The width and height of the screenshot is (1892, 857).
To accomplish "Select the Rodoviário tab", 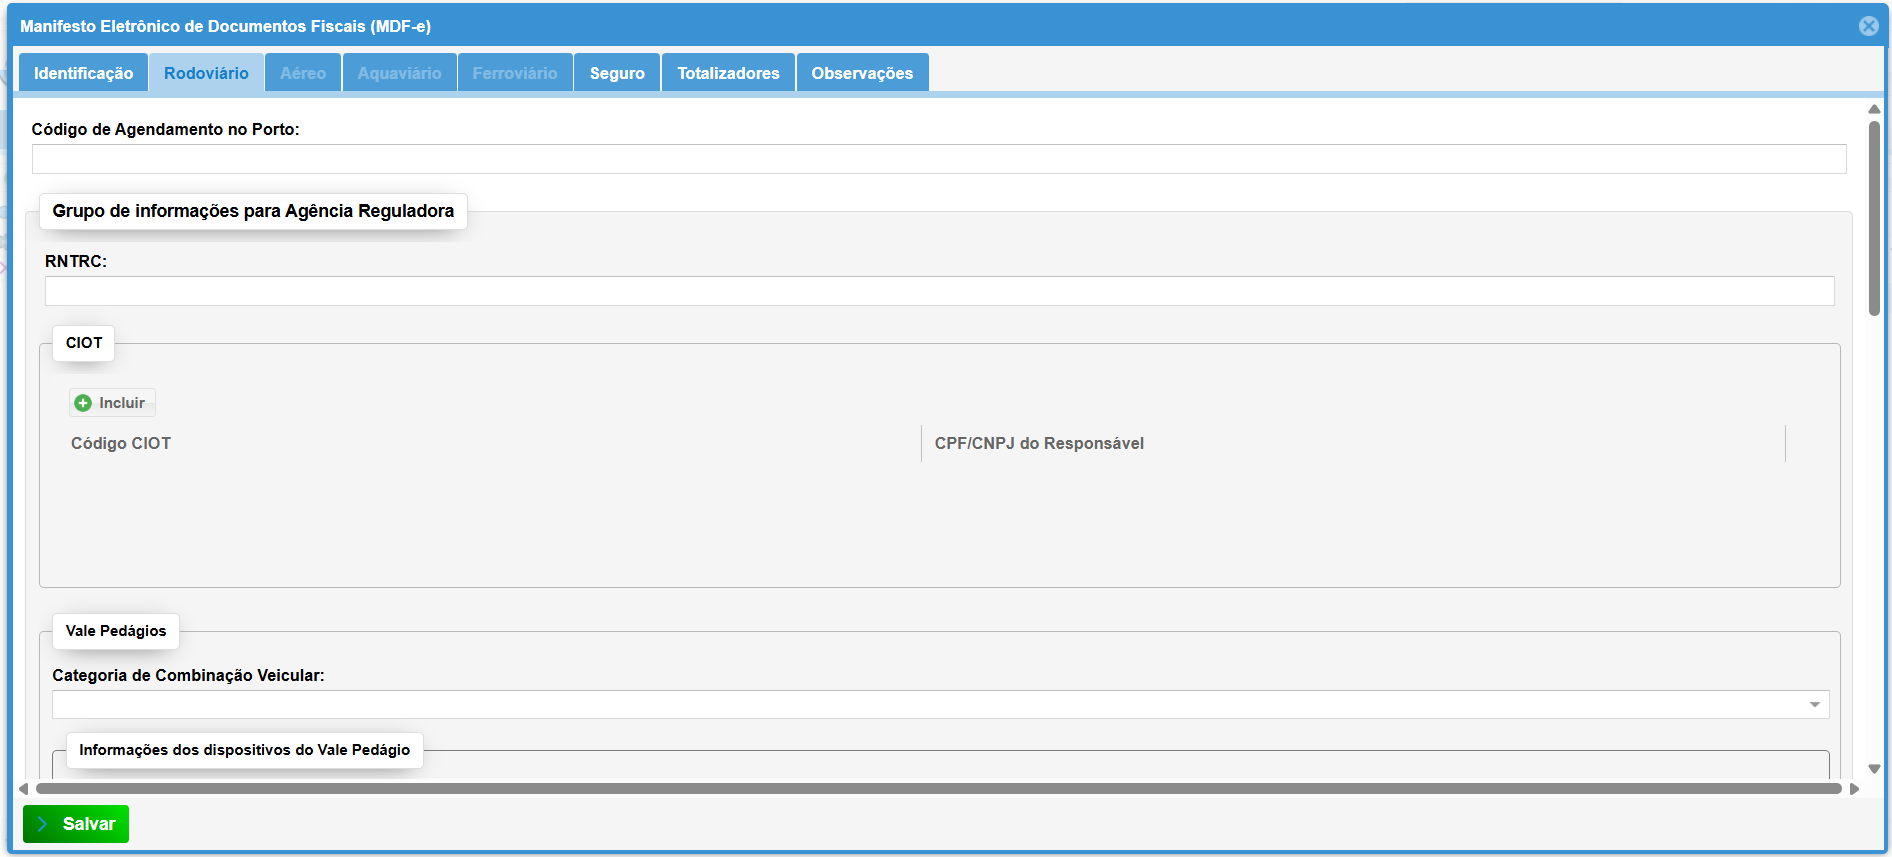I will point(206,73).
